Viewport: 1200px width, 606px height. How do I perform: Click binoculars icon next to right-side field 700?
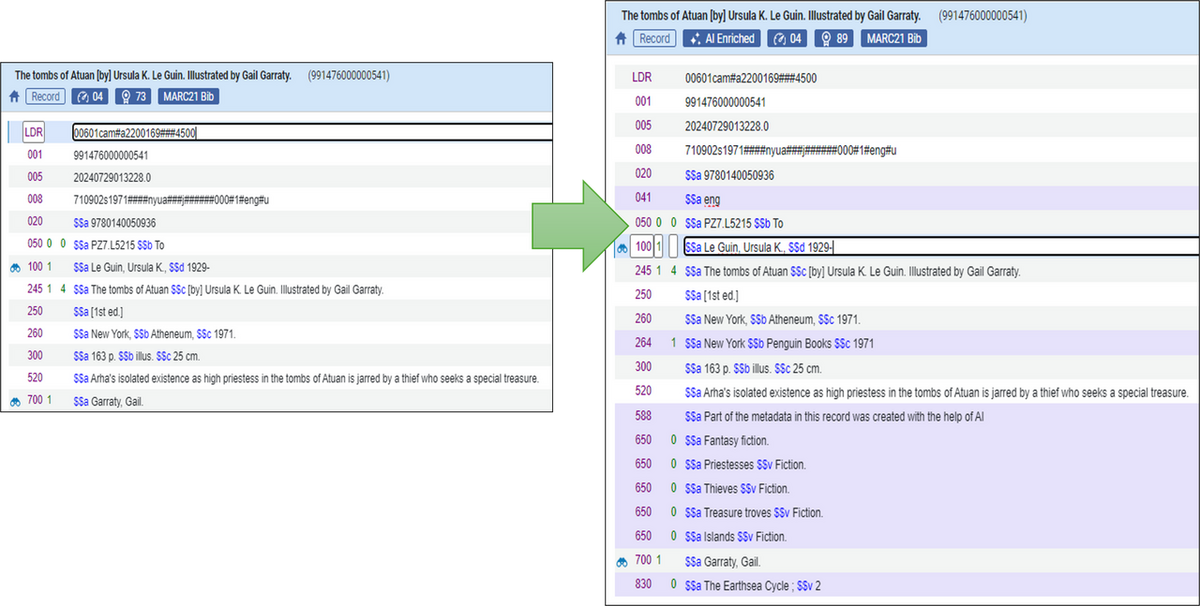[x=621, y=562]
